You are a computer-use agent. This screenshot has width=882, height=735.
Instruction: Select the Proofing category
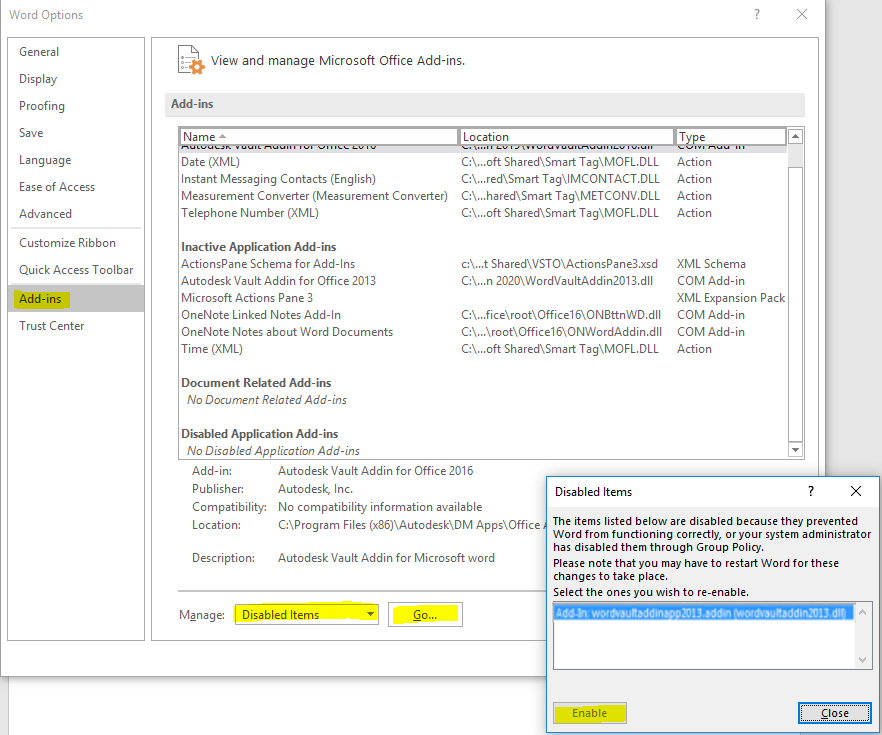click(42, 105)
